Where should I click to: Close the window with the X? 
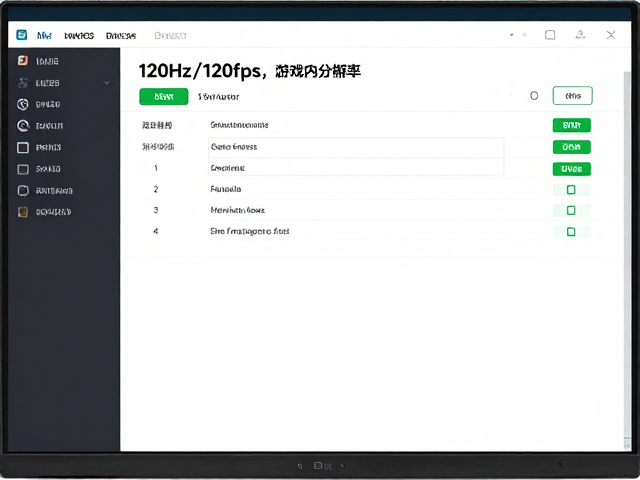[x=611, y=35]
